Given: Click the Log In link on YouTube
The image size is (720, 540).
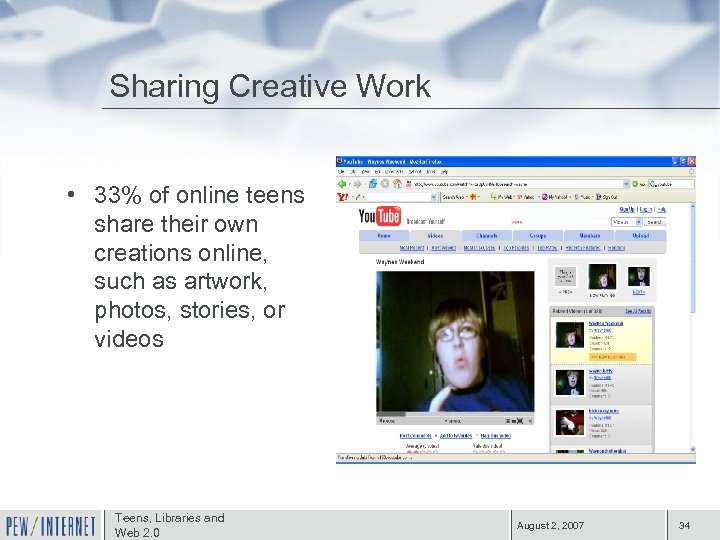Looking at the screenshot, I should [x=646, y=209].
